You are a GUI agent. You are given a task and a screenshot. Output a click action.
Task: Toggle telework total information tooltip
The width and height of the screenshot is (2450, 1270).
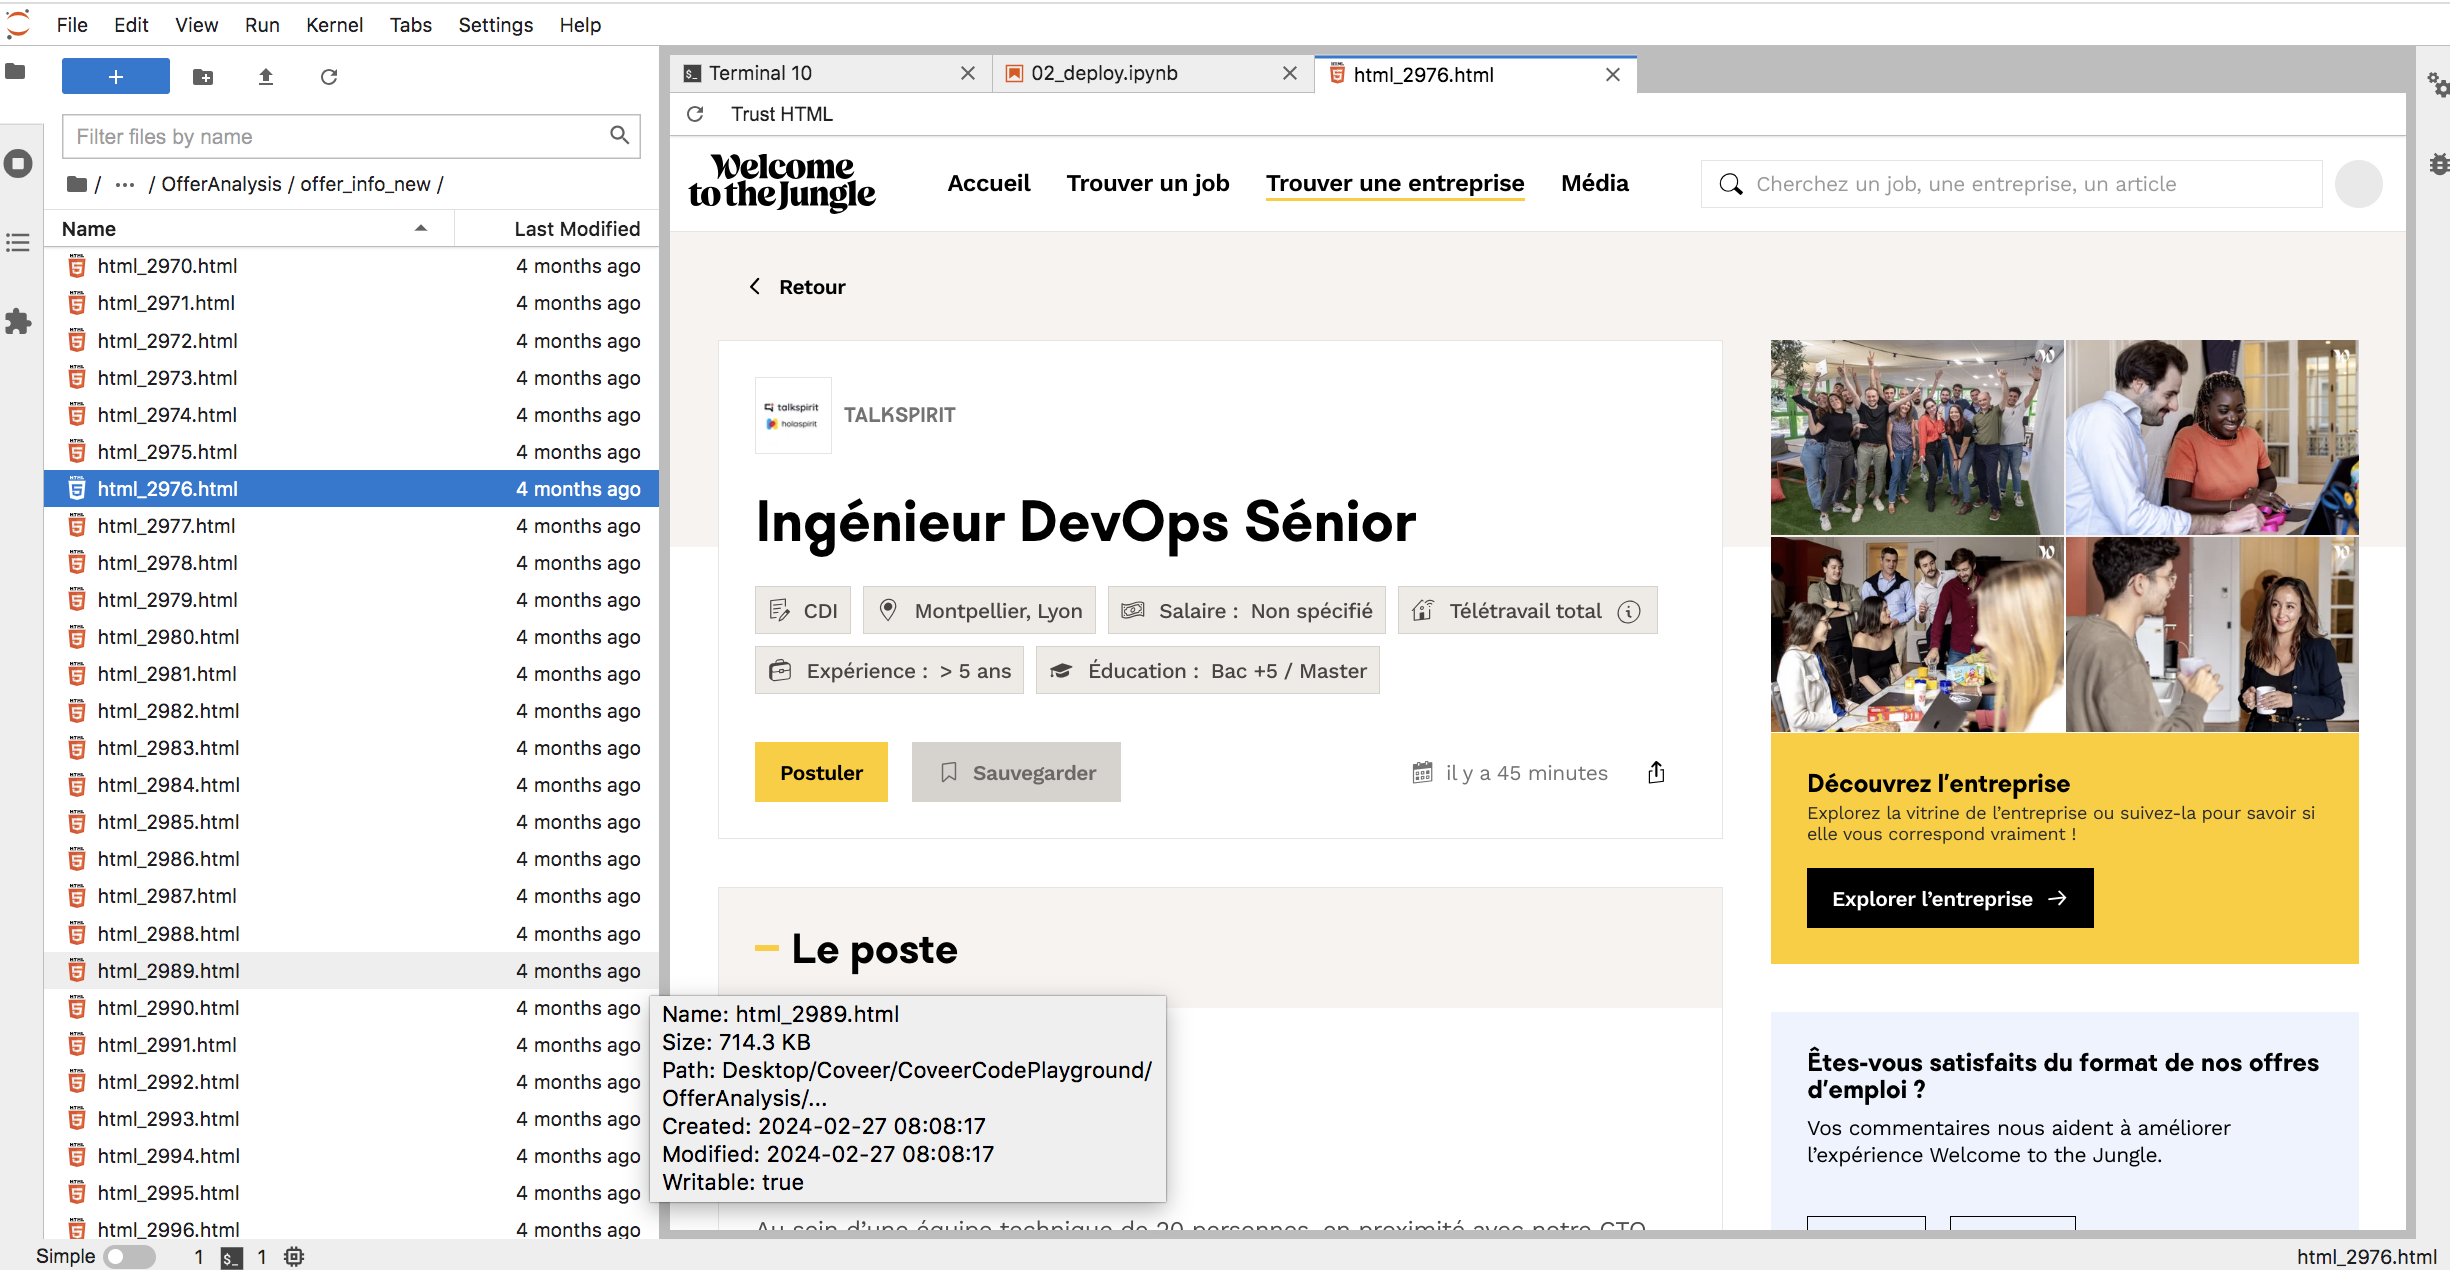tap(1632, 611)
